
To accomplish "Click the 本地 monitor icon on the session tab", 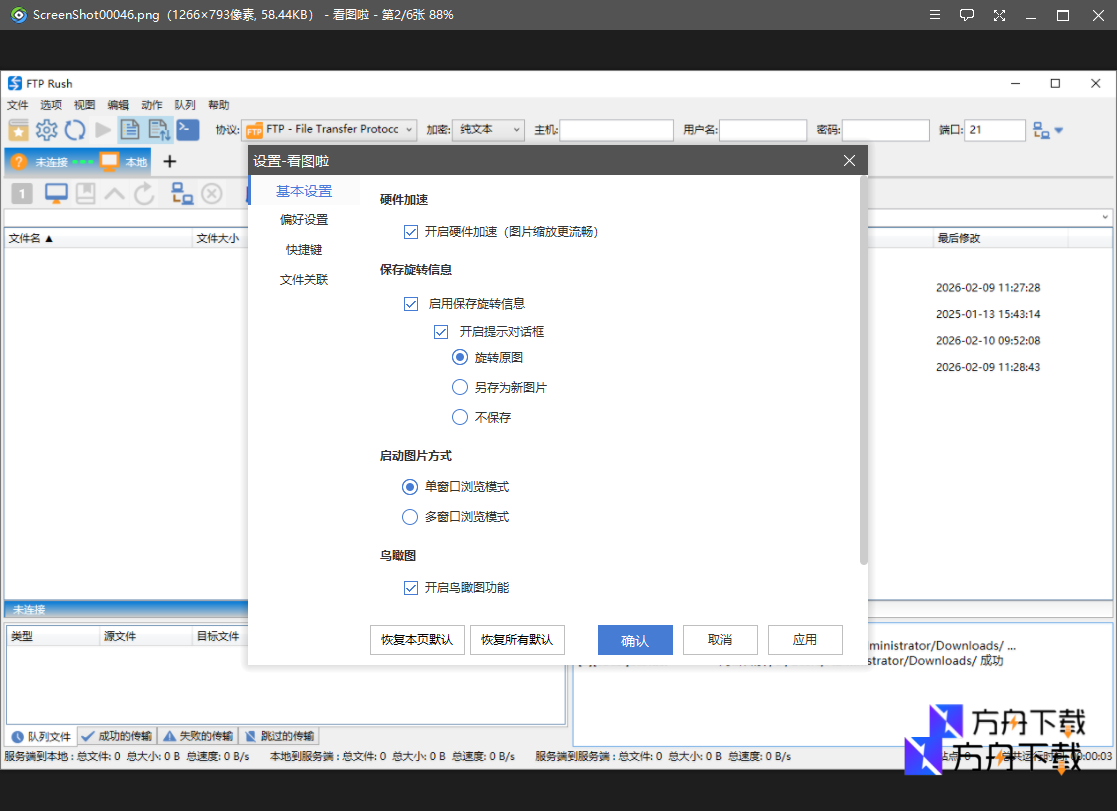I will pyautogui.click(x=110, y=161).
